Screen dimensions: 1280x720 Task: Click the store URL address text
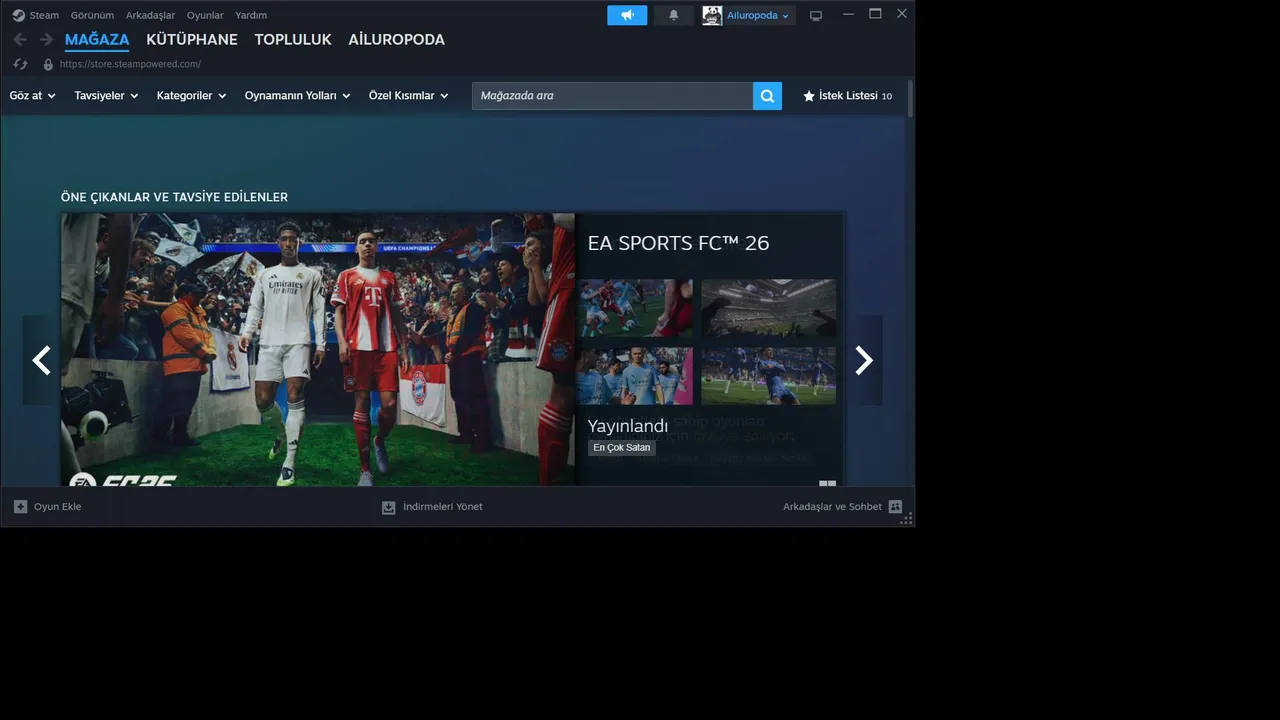tap(130, 64)
